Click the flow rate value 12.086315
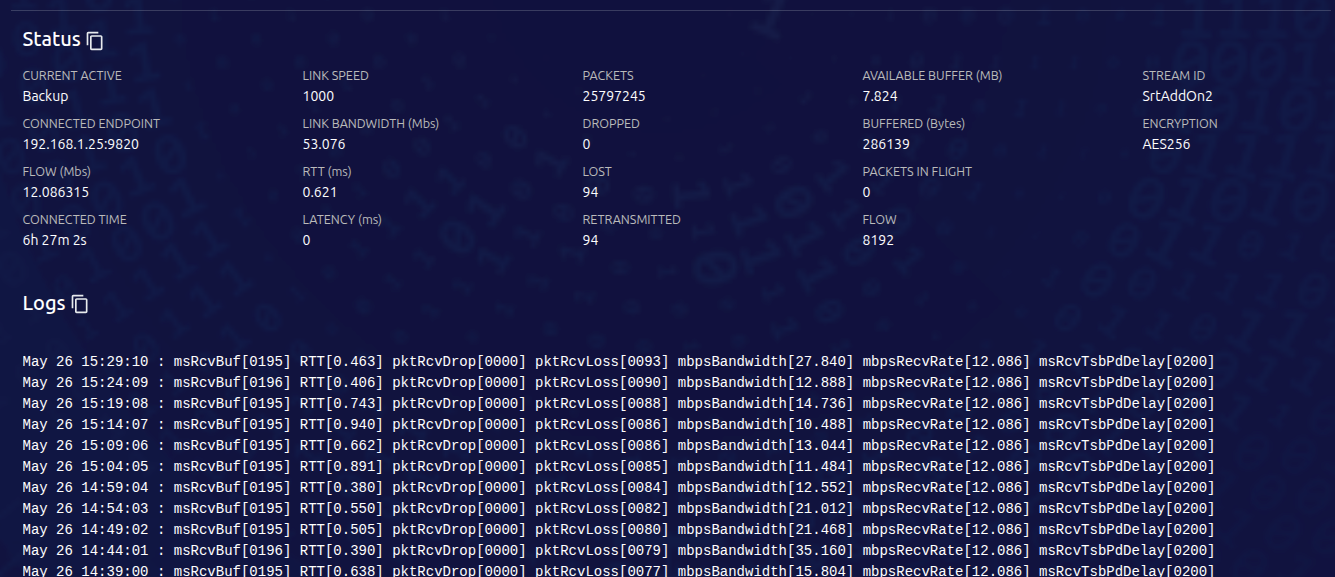1335x577 pixels. pos(56,192)
